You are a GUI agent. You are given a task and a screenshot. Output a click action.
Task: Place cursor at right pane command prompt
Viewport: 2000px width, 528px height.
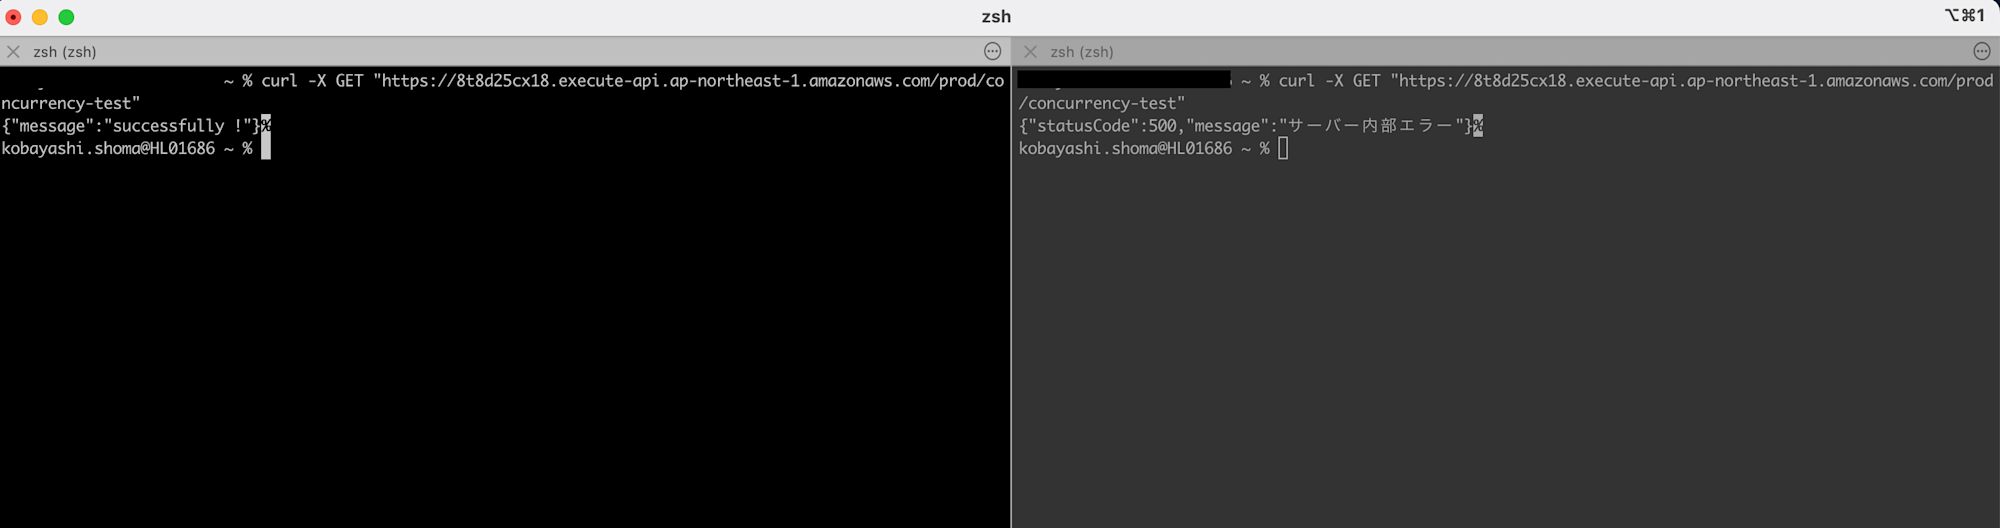1283,148
